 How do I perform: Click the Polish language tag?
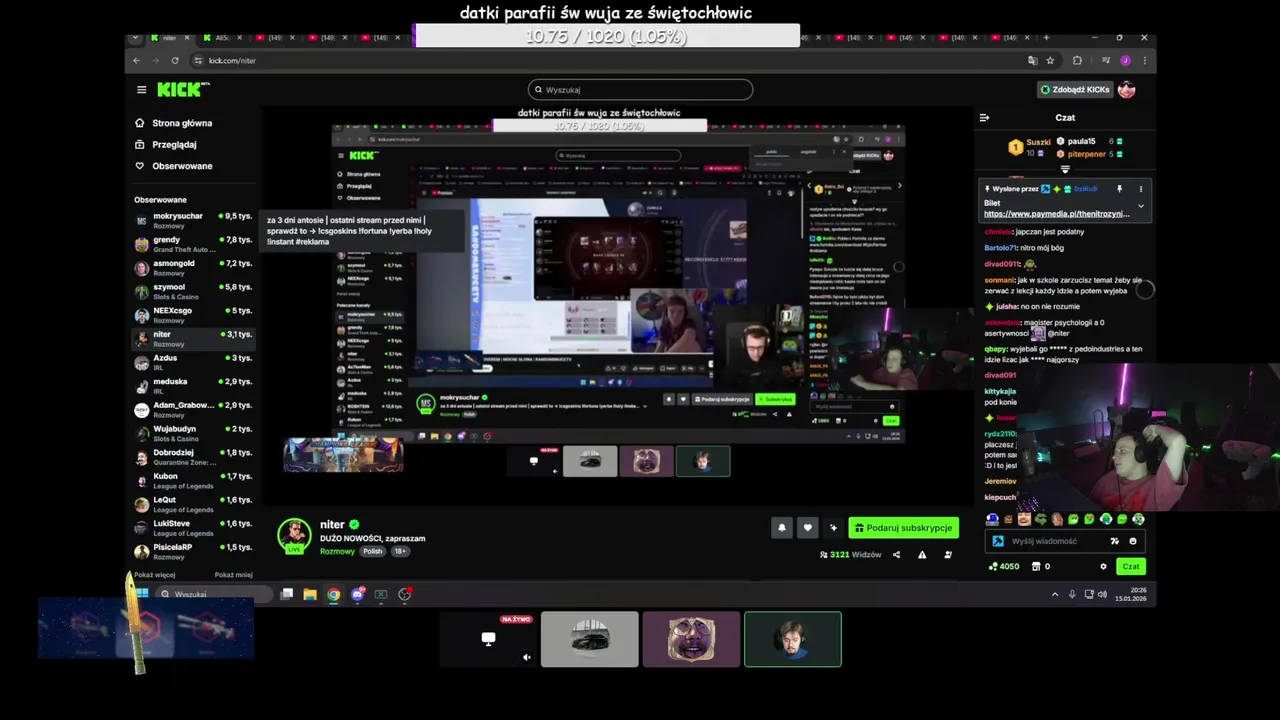[373, 551]
